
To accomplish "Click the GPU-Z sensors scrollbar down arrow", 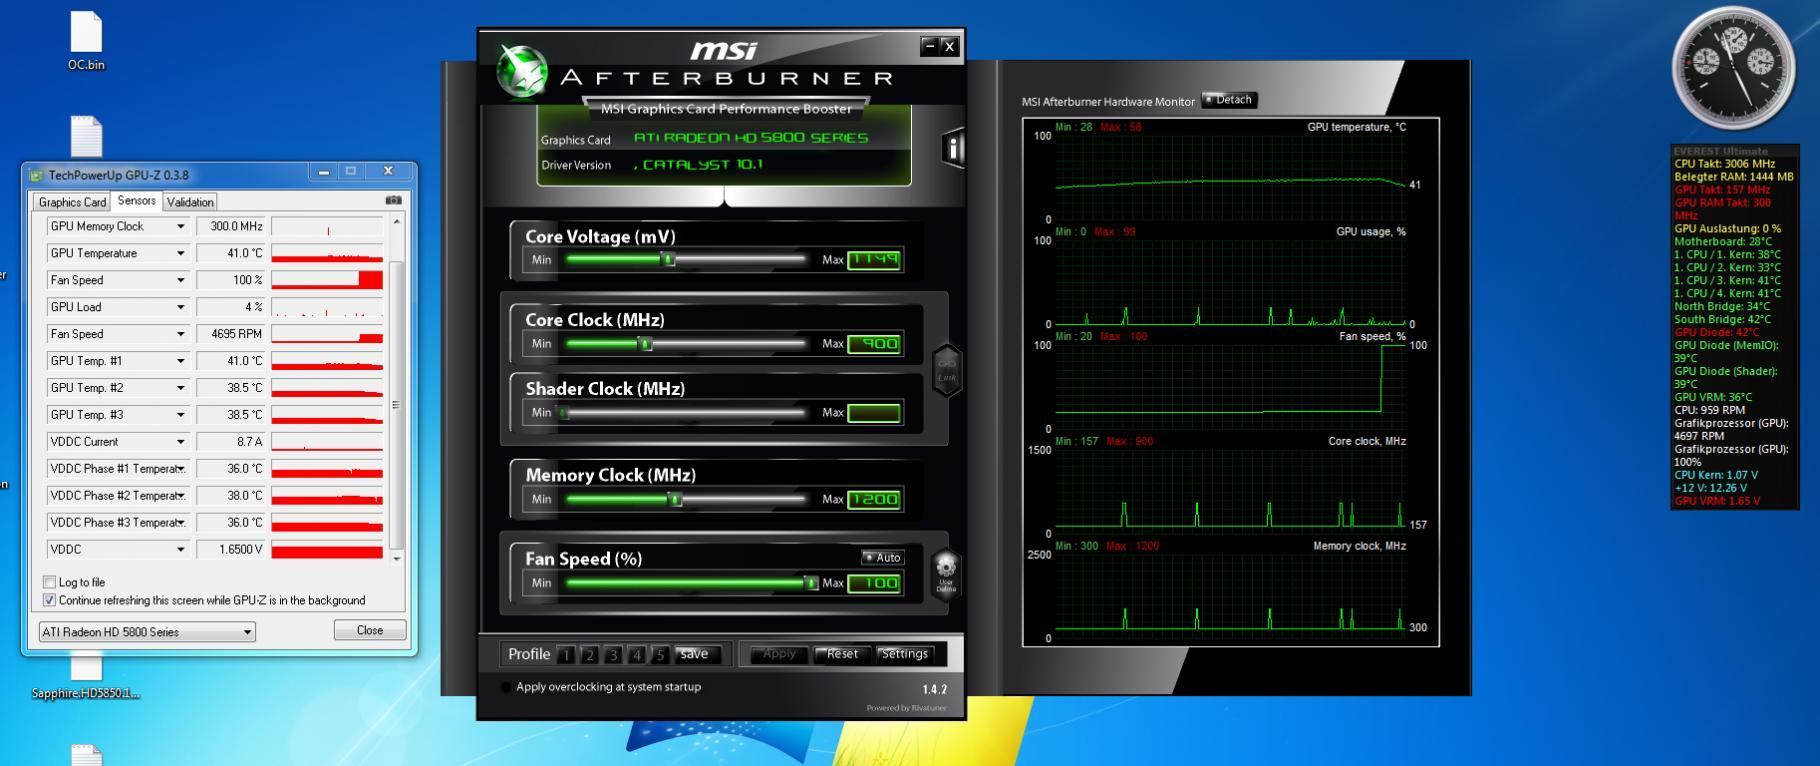I will click(397, 558).
